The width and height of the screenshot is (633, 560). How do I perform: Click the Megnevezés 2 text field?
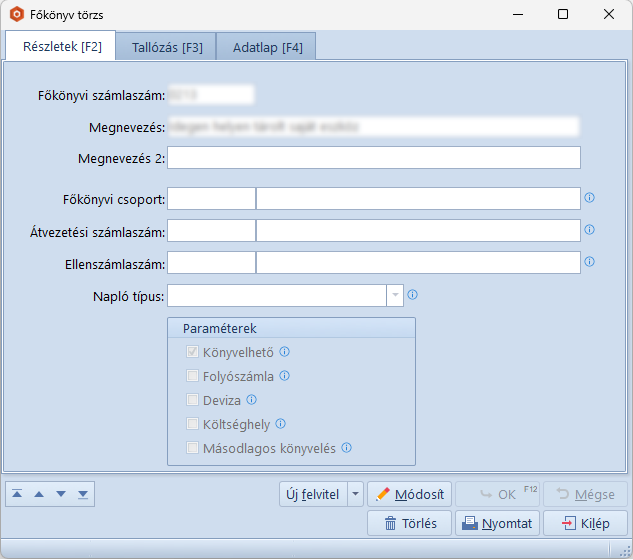click(x=374, y=158)
